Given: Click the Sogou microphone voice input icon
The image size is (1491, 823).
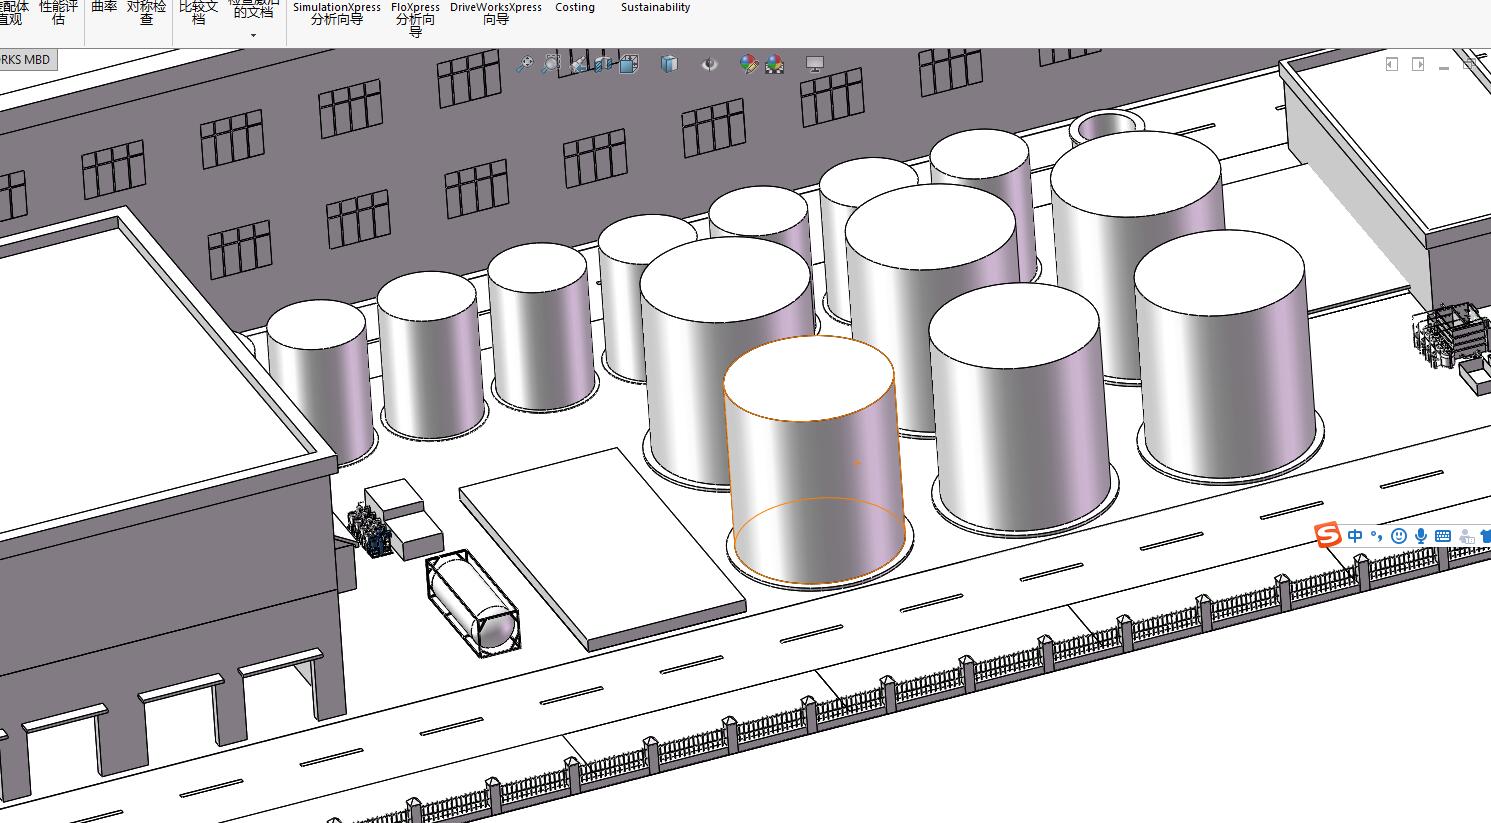Looking at the screenshot, I should 1421,536.
